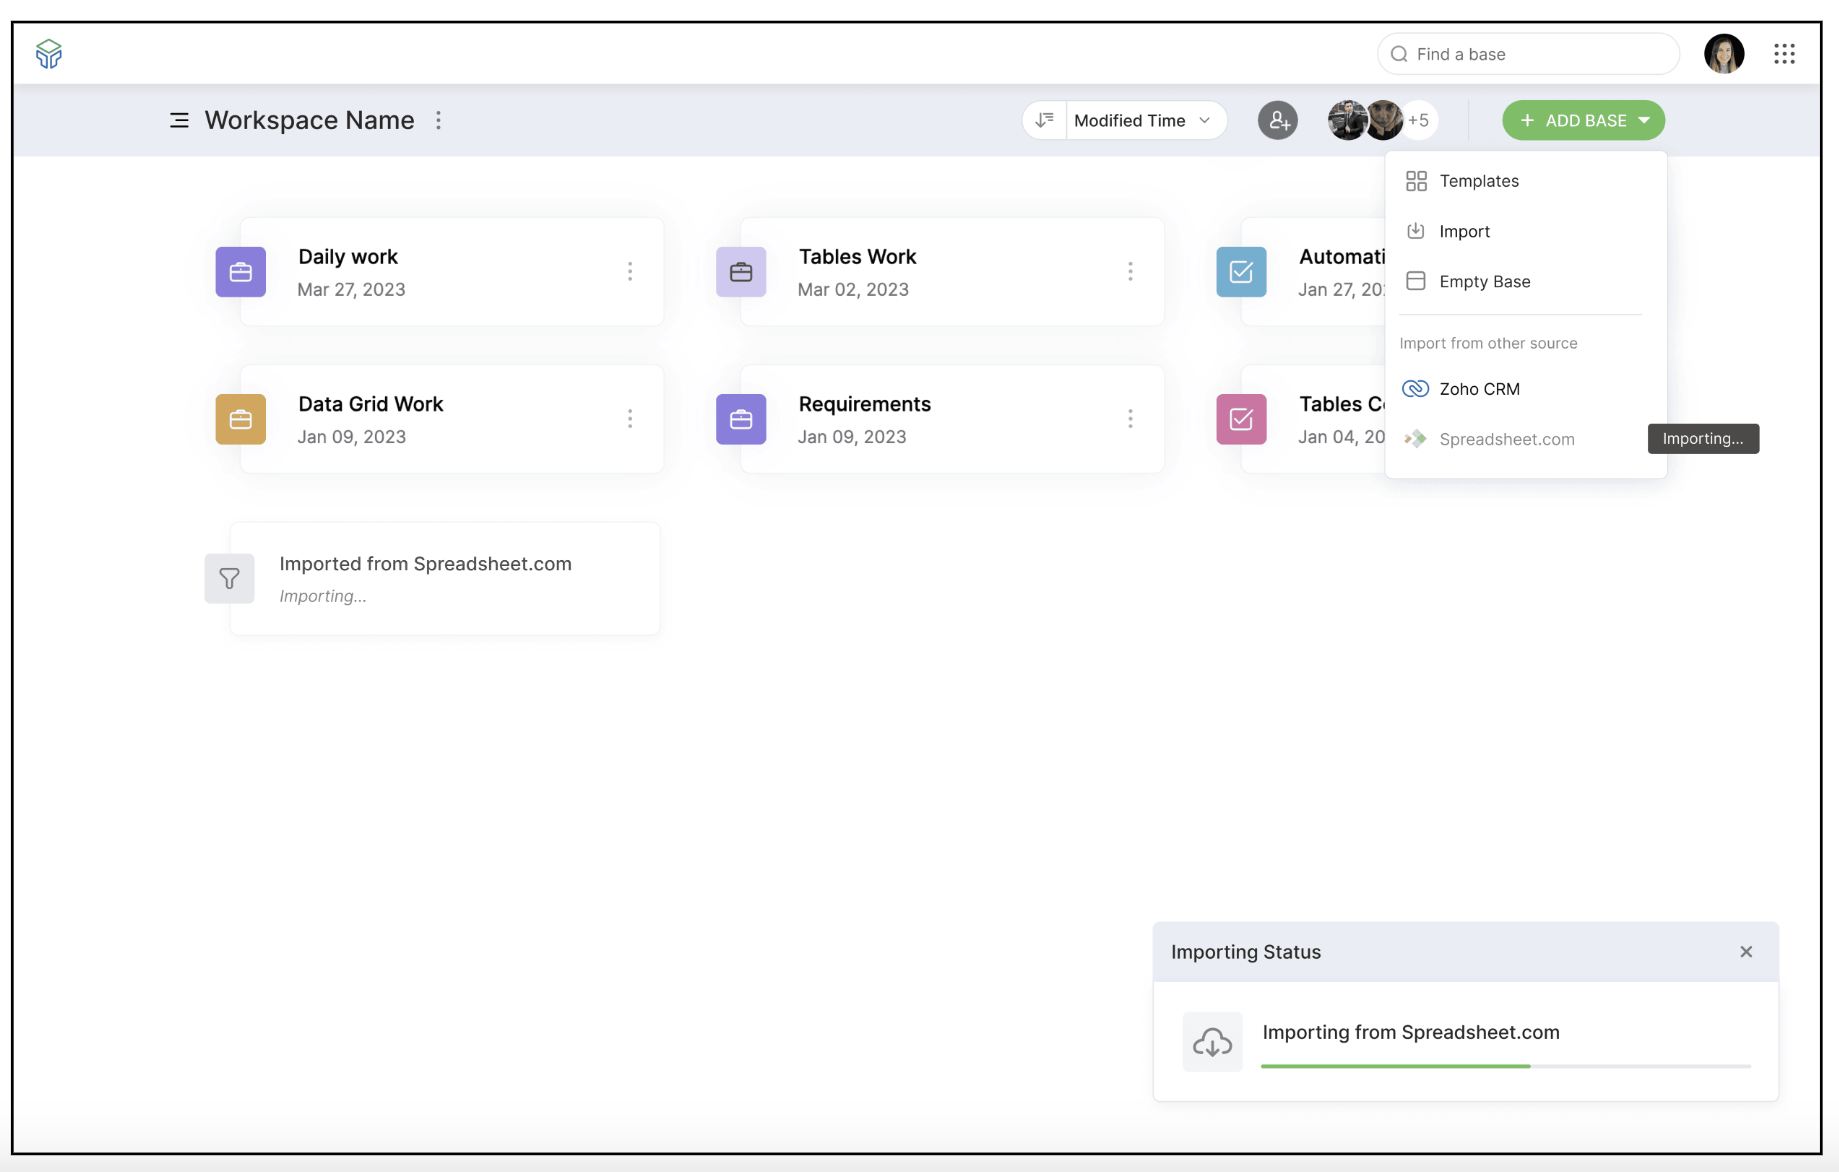Open the Requirements base more options
Viewport: 1839px width, 1172px height.
tap(1130, 419)
